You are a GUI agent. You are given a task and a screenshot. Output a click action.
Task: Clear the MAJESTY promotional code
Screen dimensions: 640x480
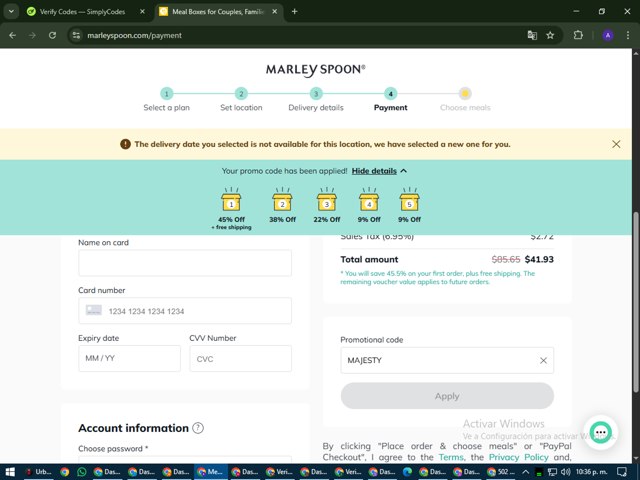pos(543,360)
